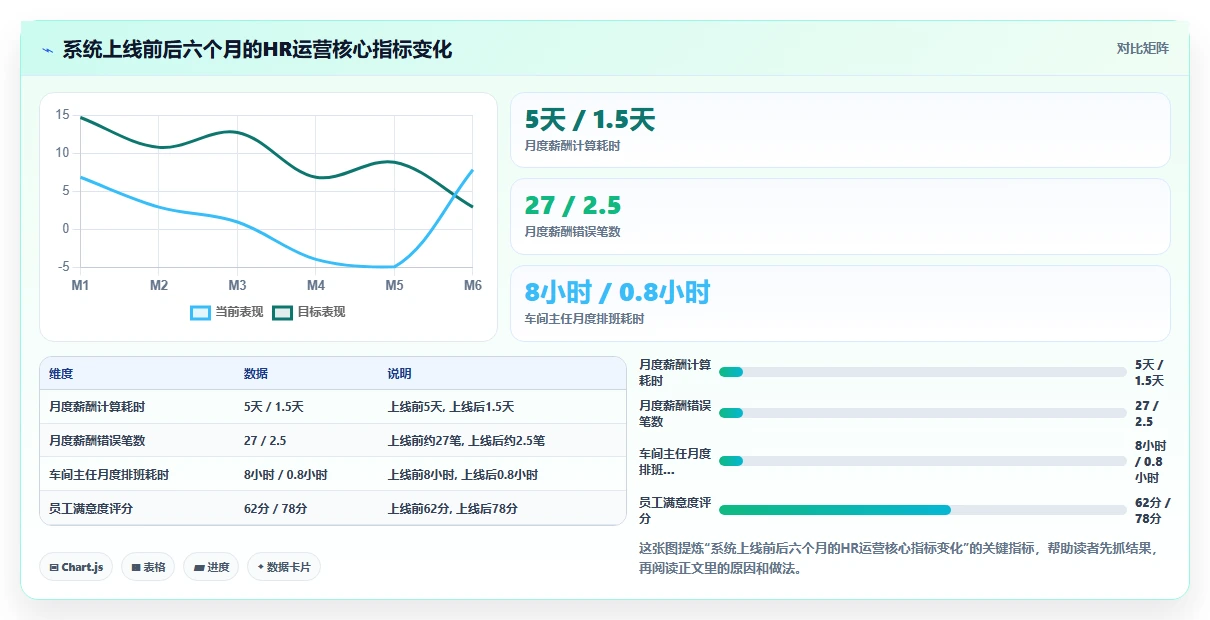Open the 8小时 / 0.8小时 data card

point(840,303)
